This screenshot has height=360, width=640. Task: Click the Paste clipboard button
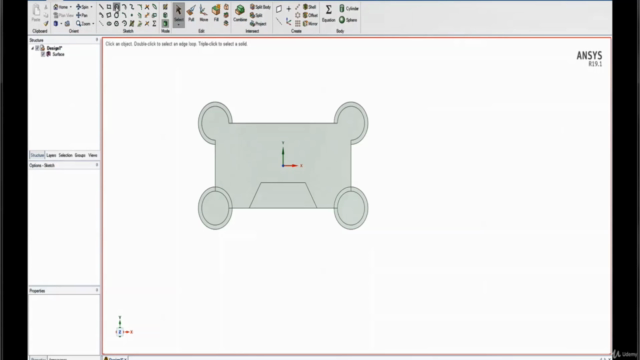coord(36,13)
